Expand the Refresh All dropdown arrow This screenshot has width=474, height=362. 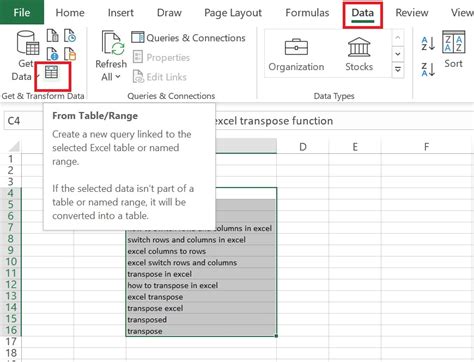(x=118, y=77)
